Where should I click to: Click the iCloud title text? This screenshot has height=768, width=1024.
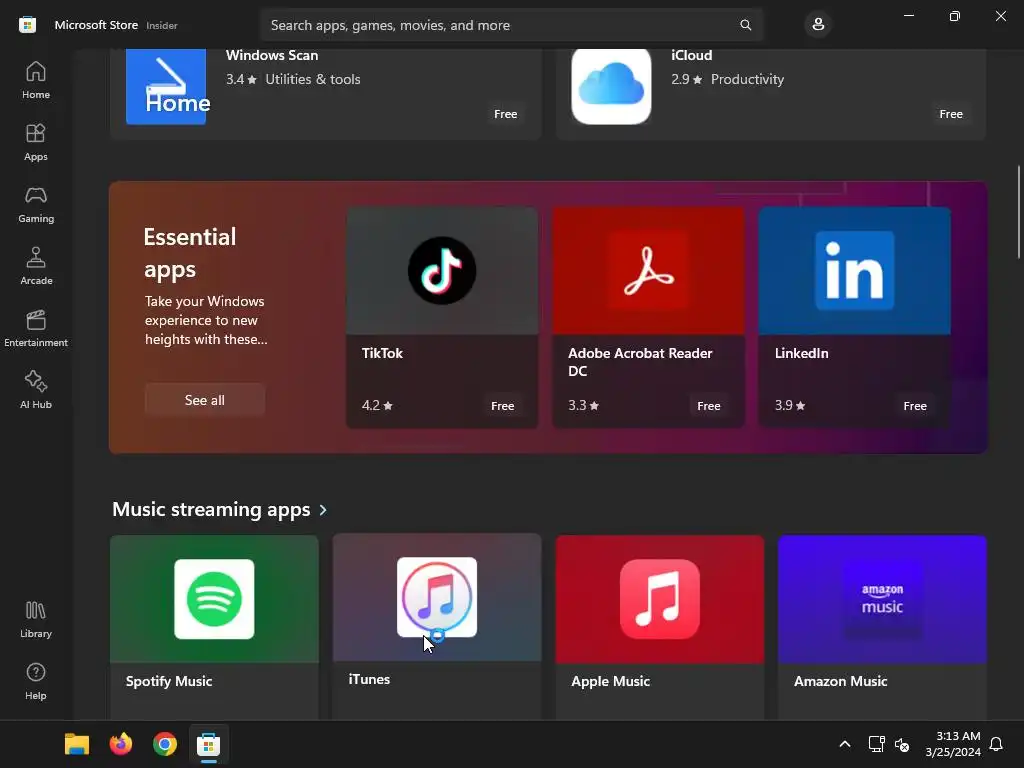click(x=692, y=56)
